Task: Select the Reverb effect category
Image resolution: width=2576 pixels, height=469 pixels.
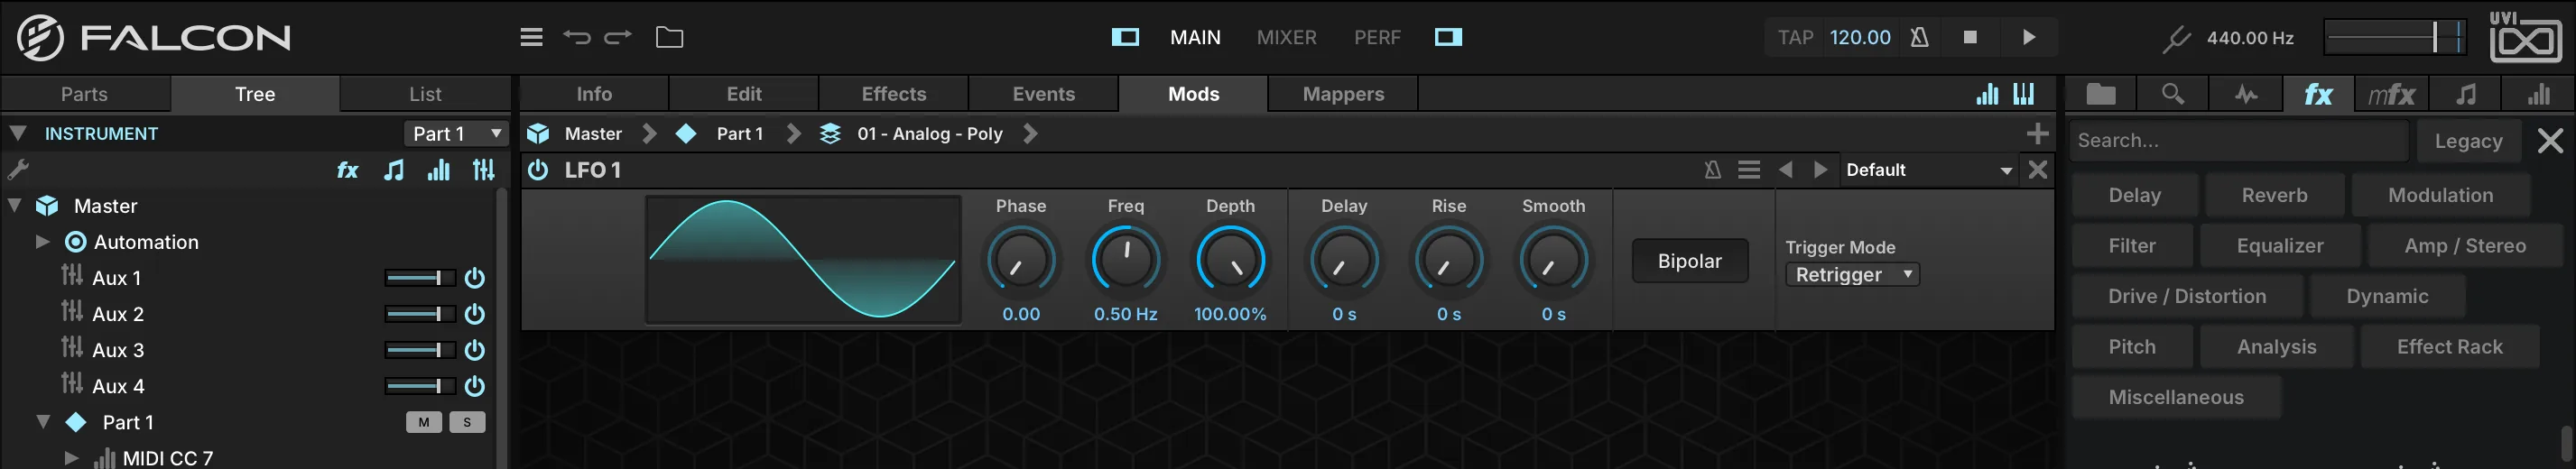Action: [2274, 195]
